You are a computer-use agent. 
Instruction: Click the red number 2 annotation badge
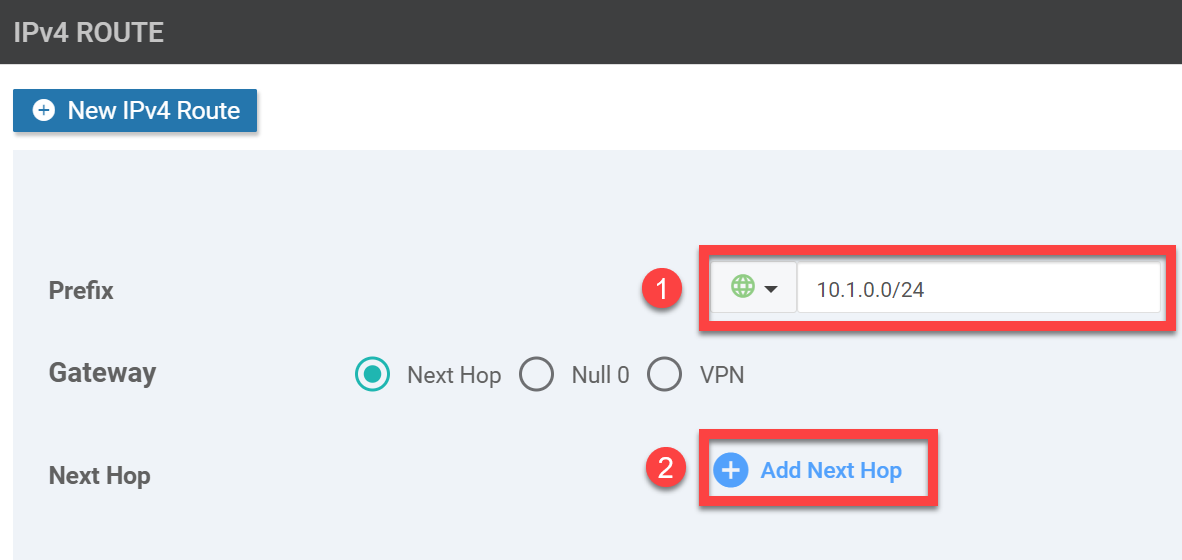tap(666, 469)
